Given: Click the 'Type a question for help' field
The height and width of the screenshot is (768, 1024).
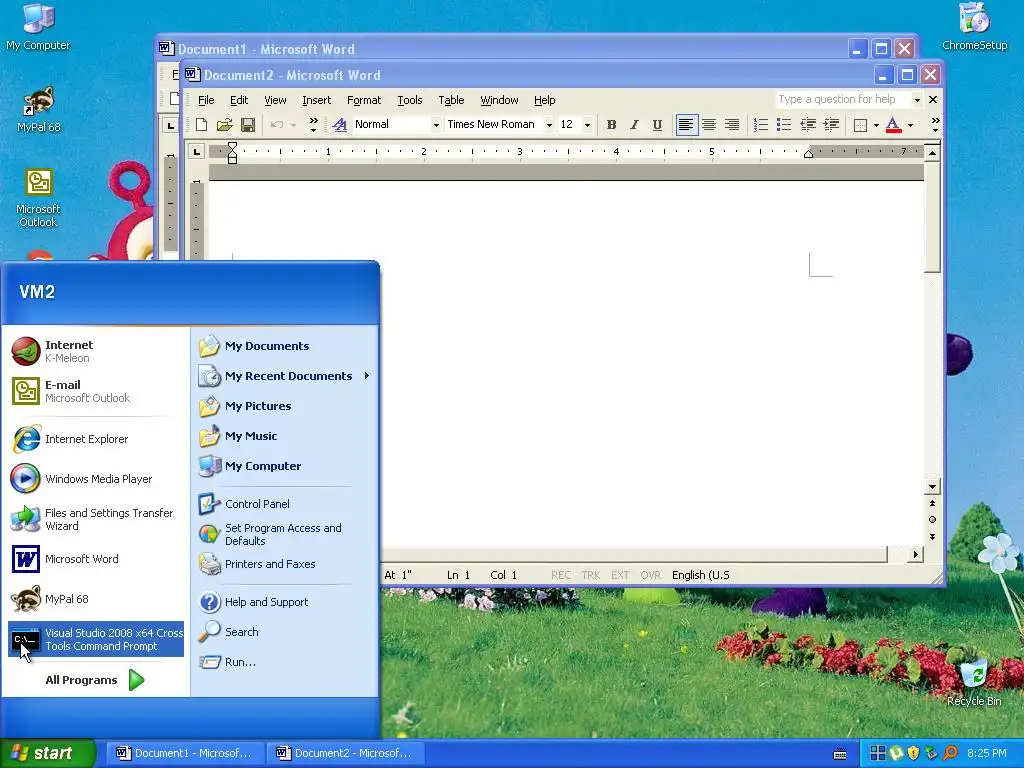Looking at the screenshot, I should 842,100.
